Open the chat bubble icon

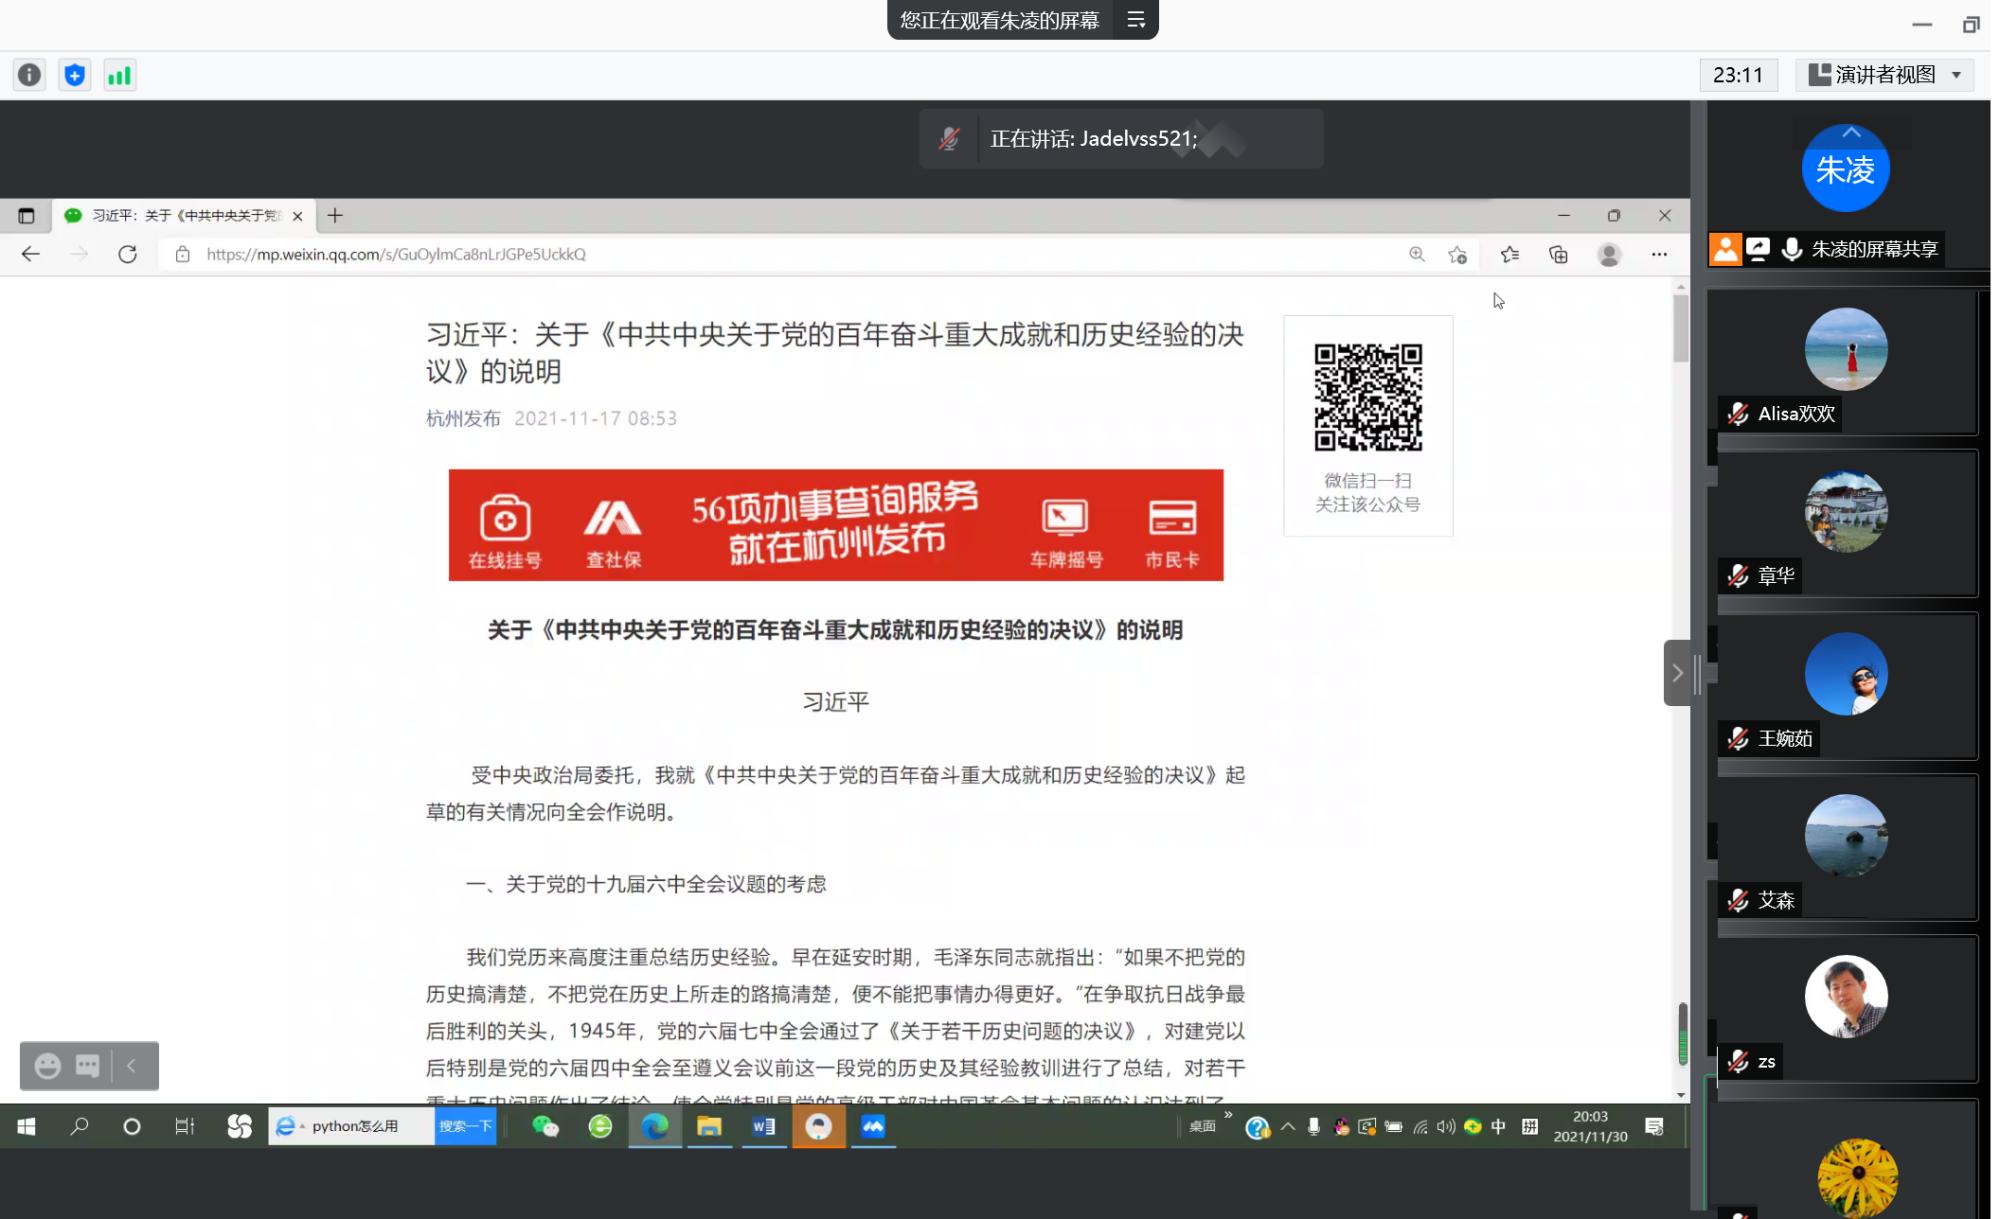tap(88, 1066)
